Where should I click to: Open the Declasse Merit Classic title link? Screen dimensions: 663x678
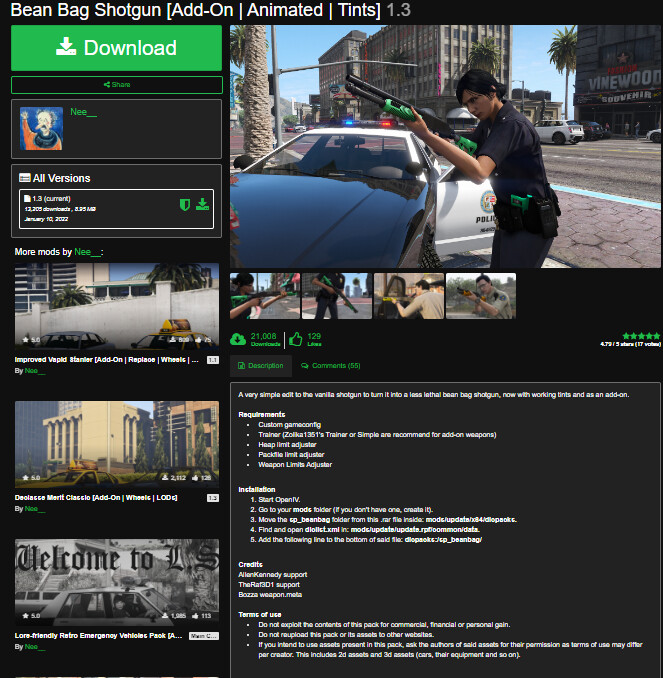click(x=96, y=498)
